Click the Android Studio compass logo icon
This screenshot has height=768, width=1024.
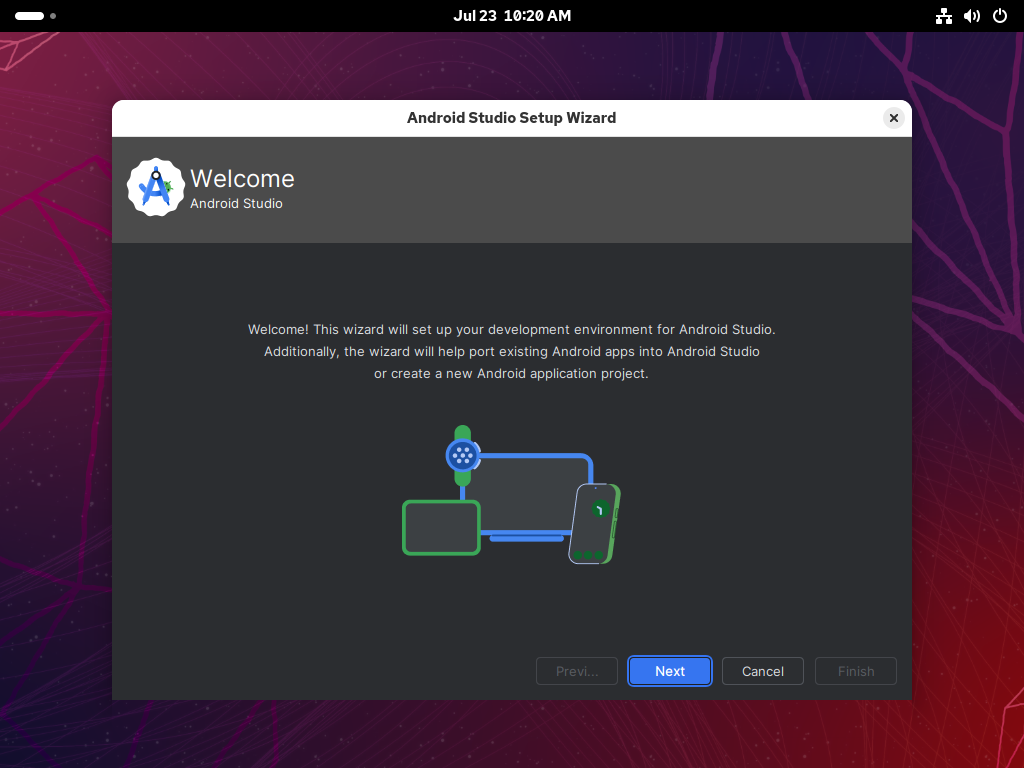pyautogui.click(x=155, y=187)
